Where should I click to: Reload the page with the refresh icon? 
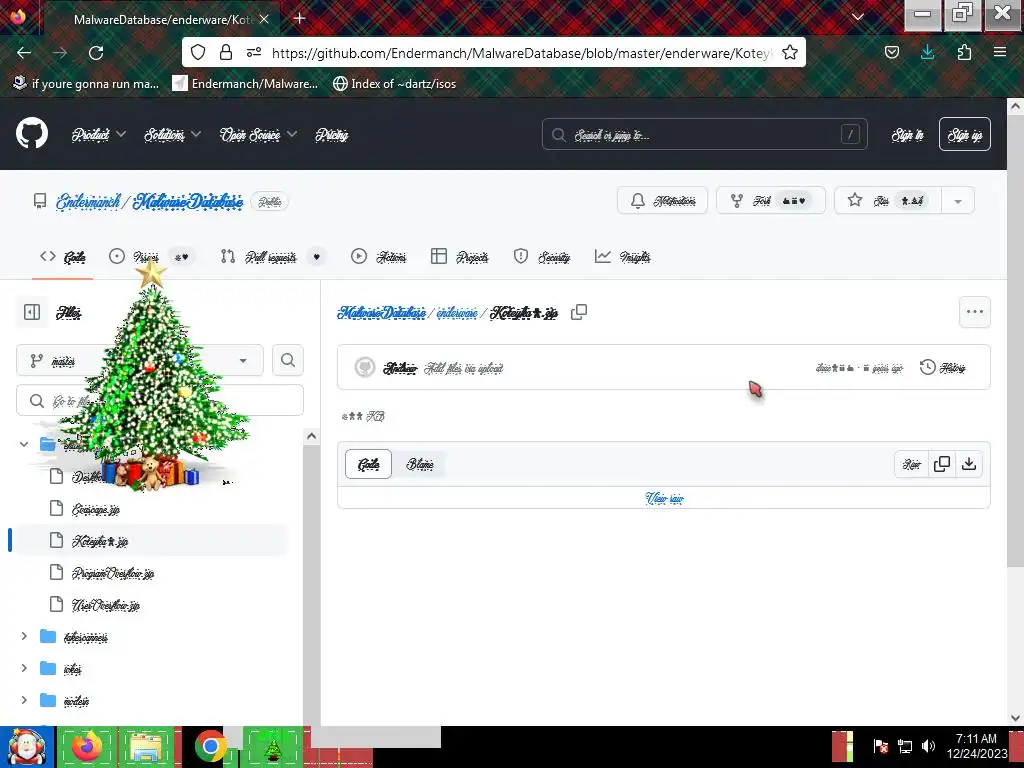[96, 53]
